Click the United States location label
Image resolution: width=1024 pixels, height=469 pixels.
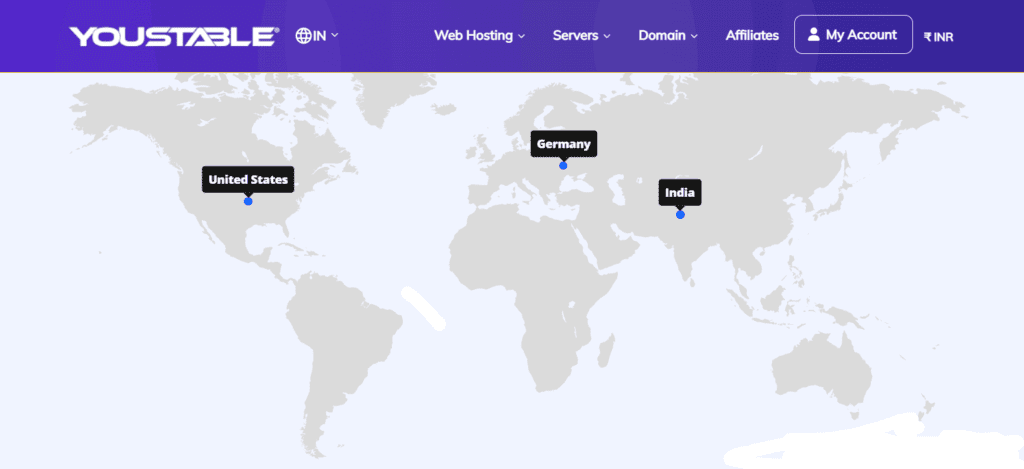point(248,180)
